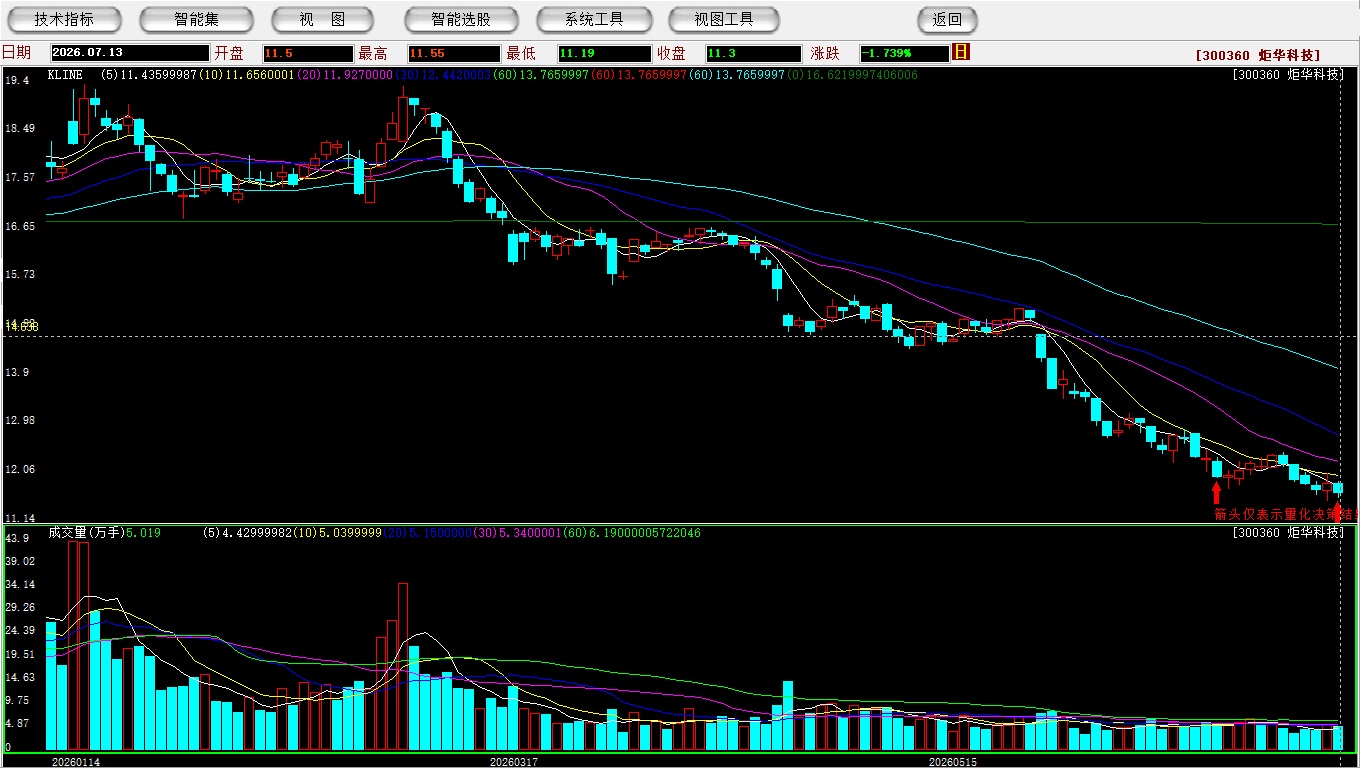Click the 智能集 button
This screenshot has height=768, width=1360.
pos(196,19)
